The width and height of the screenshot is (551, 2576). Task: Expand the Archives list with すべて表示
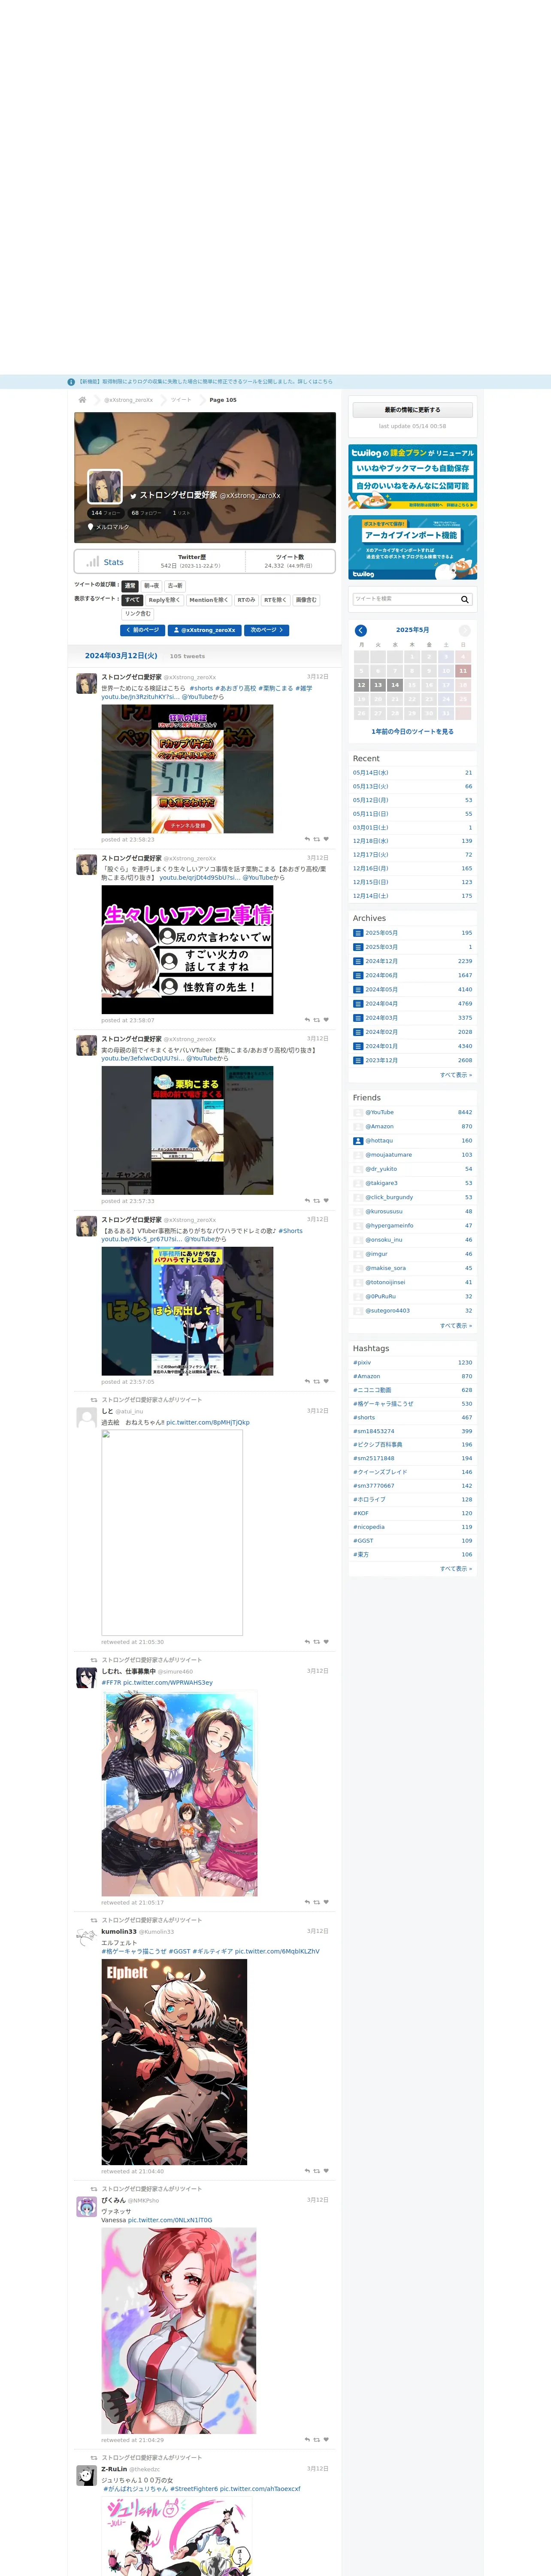tap(456, 1075)
